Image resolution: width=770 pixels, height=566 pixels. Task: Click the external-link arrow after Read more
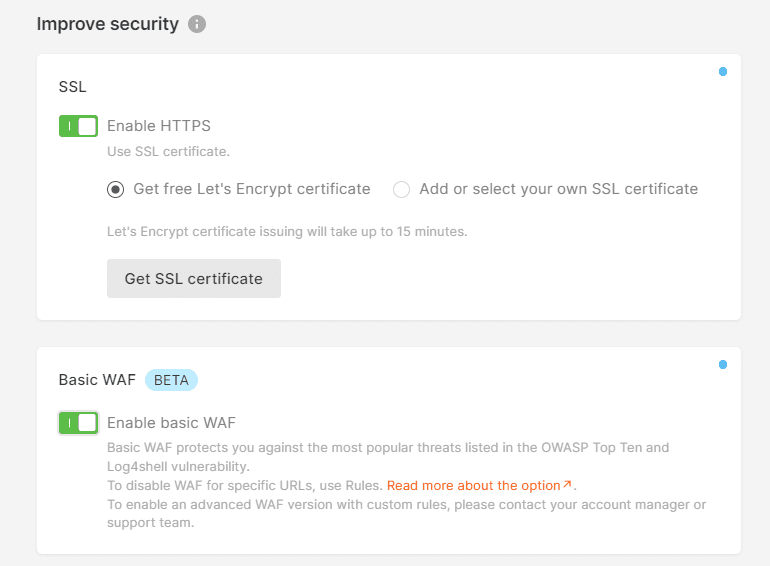[567, 485]
